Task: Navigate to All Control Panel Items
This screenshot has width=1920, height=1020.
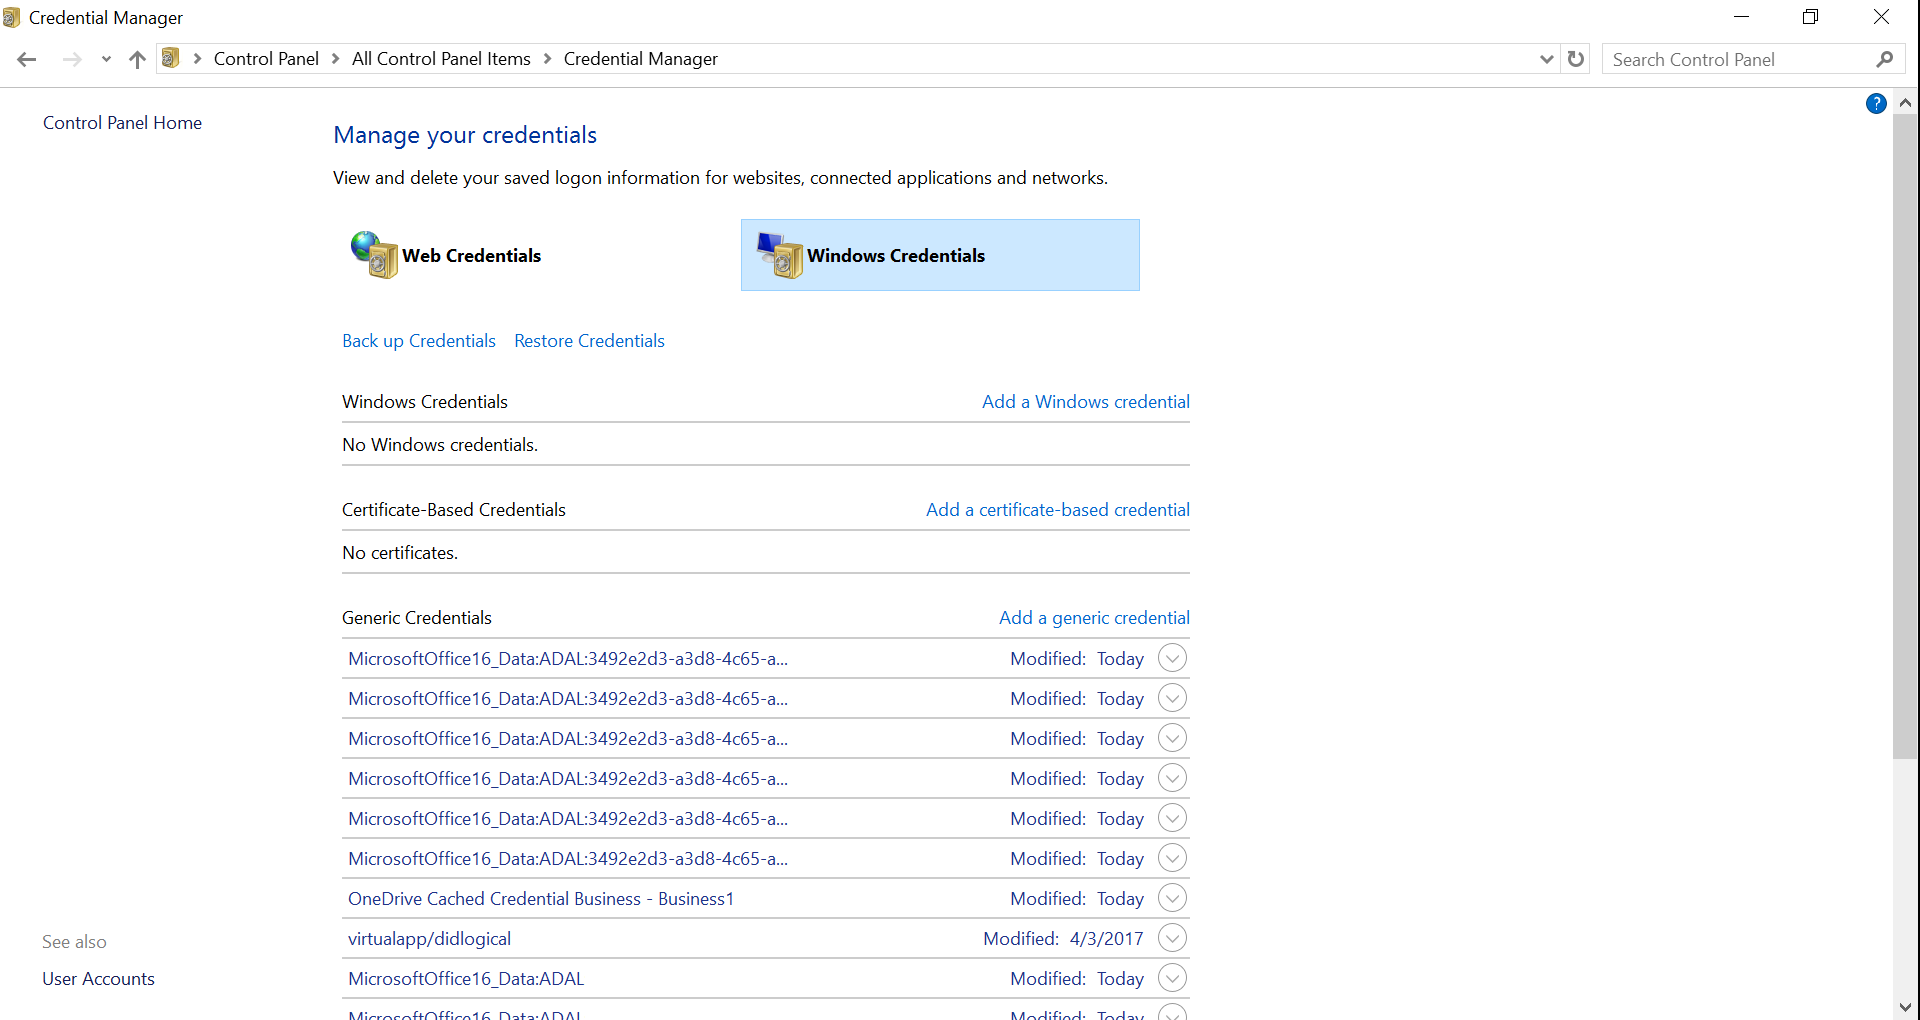Action: click(x=441, y=58)
